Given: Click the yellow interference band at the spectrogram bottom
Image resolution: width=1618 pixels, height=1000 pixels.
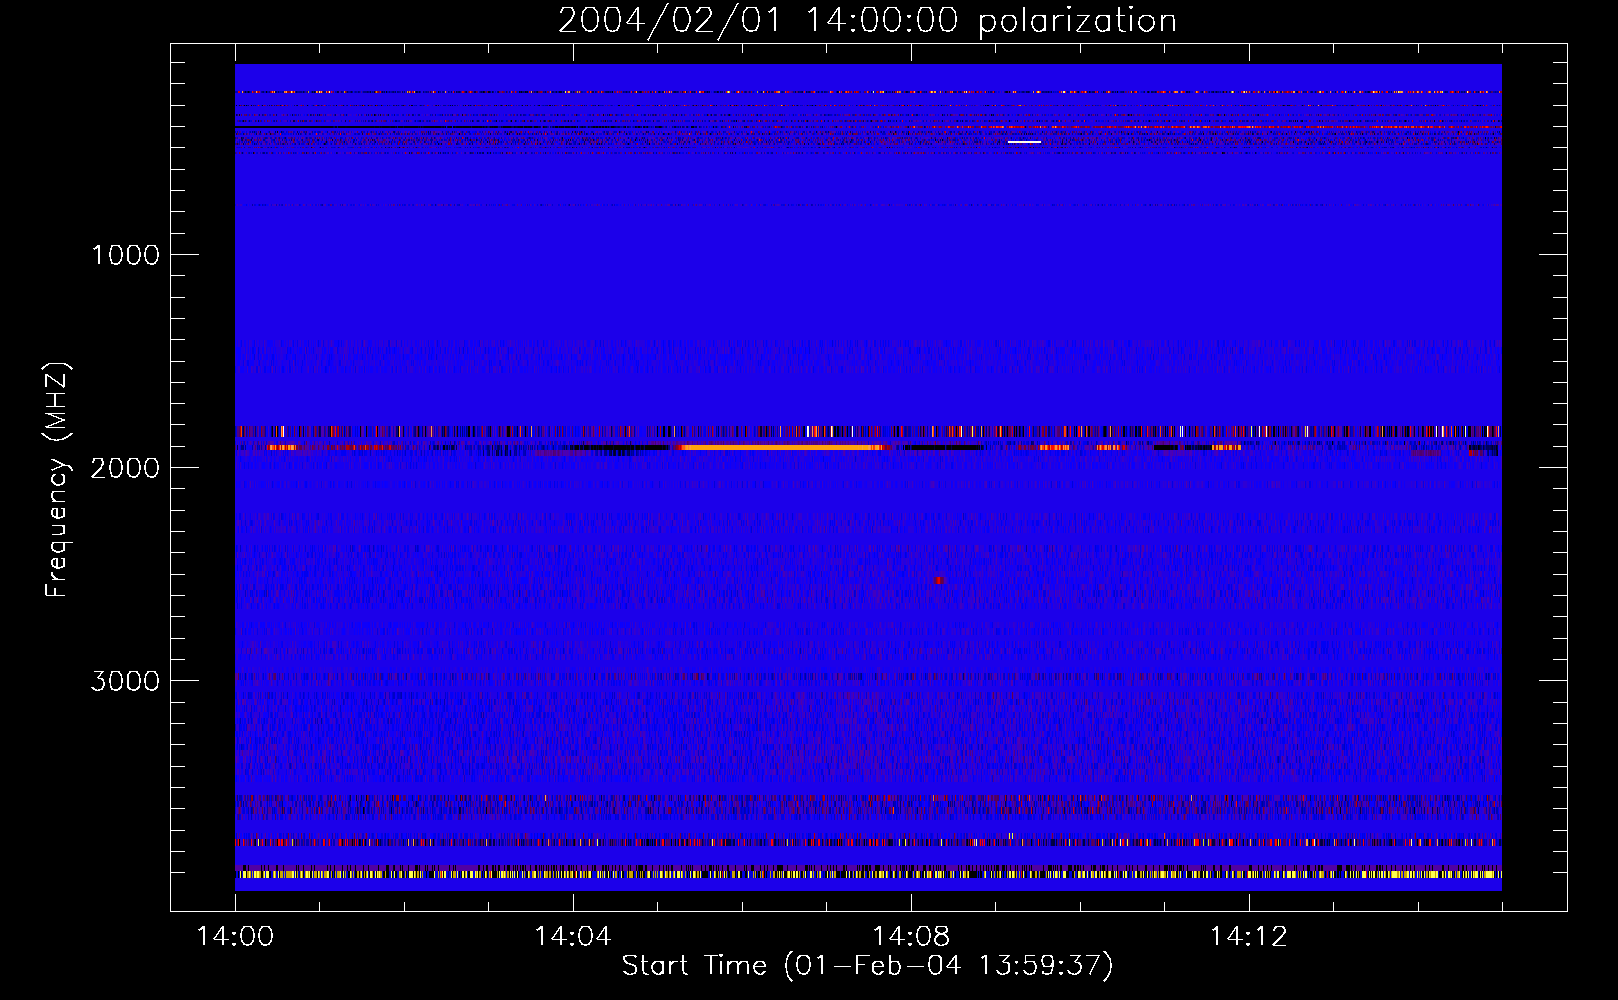Looking at the screenshot, I should pos(868,874).
